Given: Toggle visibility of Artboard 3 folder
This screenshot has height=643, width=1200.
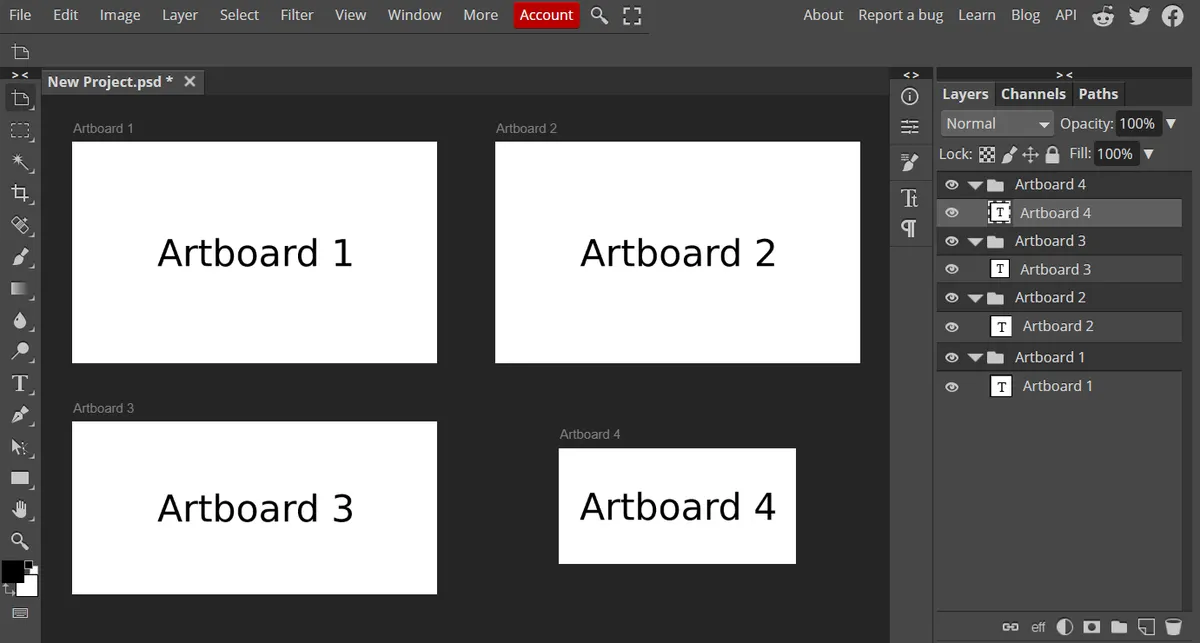Looking at the screenshot, I should [952, 241].
